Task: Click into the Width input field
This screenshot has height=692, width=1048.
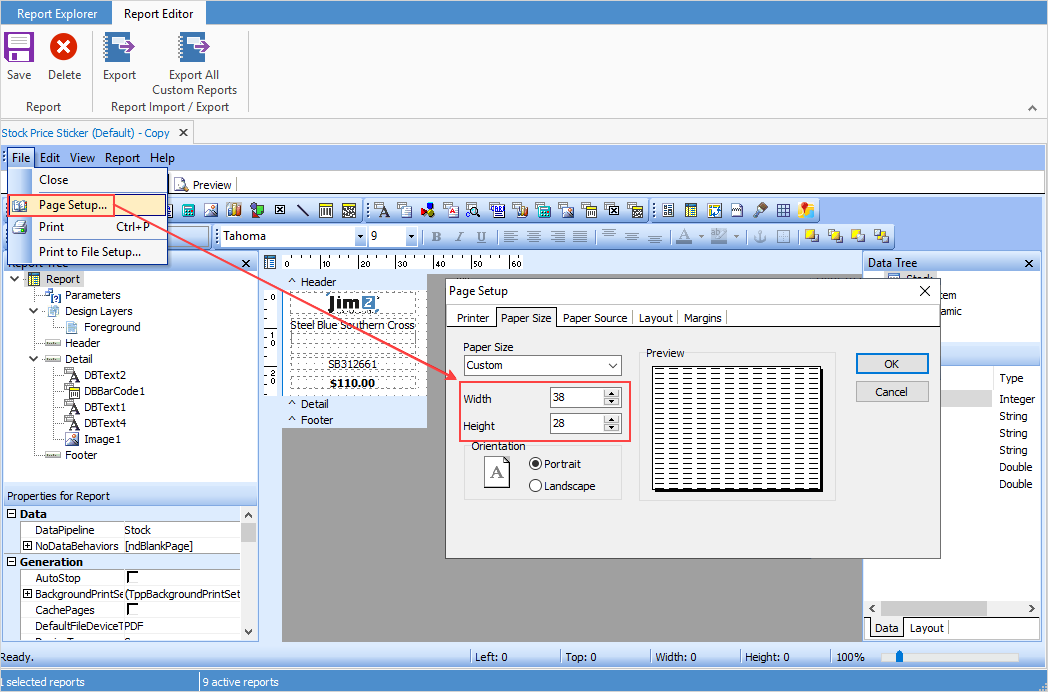Action: [x=576, y=398]
